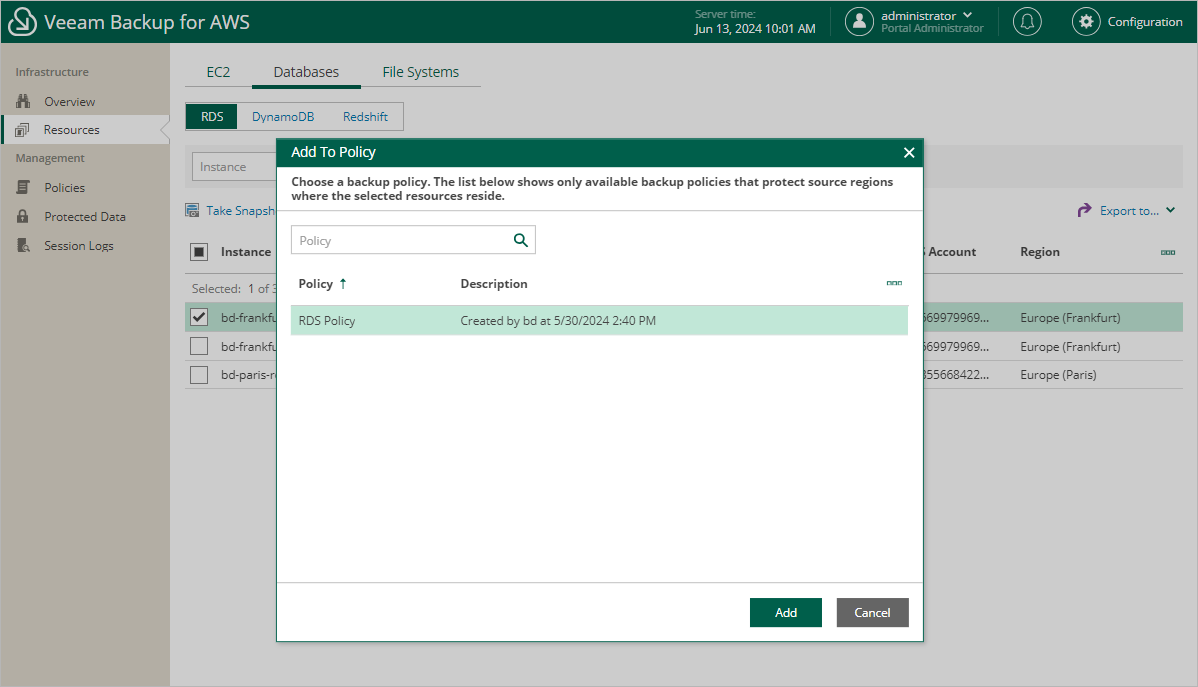The image size is (1198, 687).
Task: Switch to the EC2 tab
Action: (x=218, y=72)
